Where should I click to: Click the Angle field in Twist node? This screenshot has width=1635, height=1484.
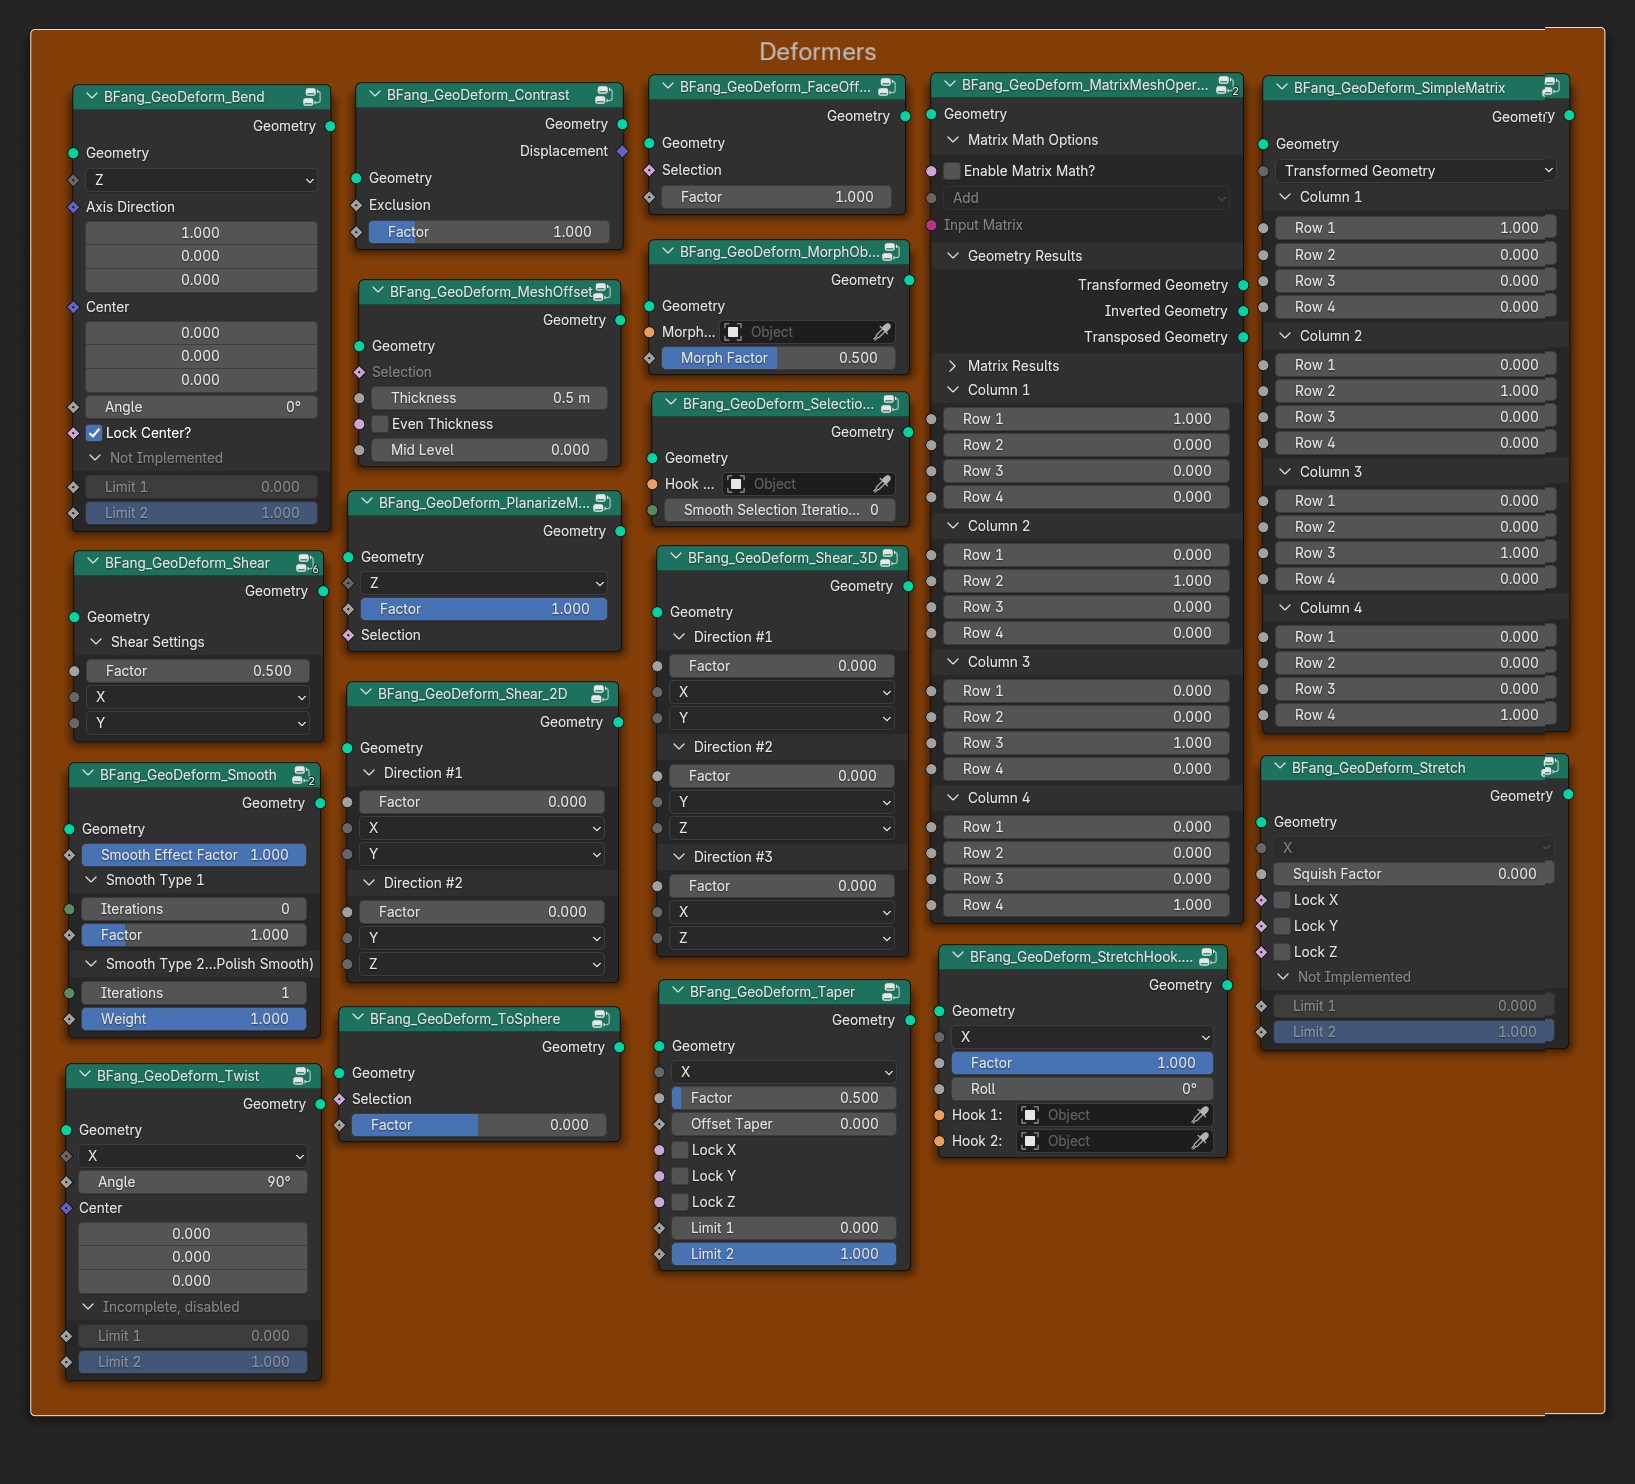click(193, 1182)
